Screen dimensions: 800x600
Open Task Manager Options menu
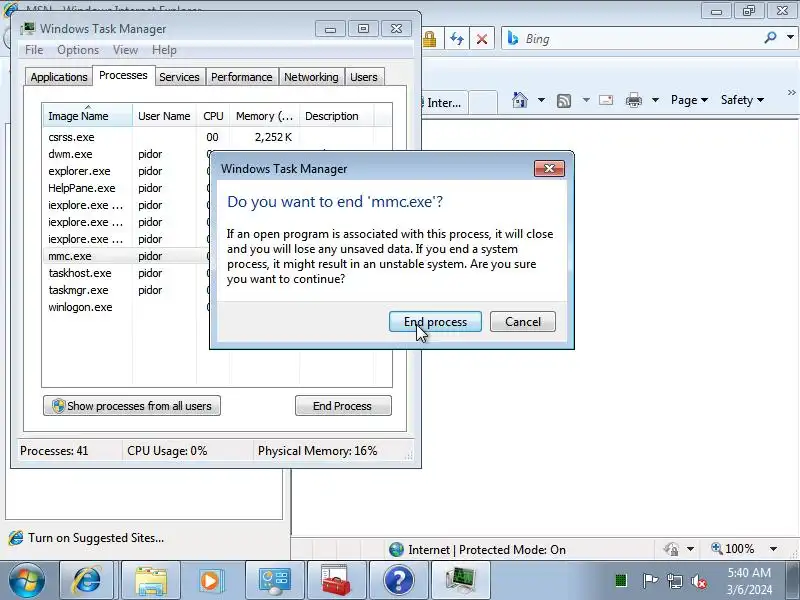[x=78, y=50]
